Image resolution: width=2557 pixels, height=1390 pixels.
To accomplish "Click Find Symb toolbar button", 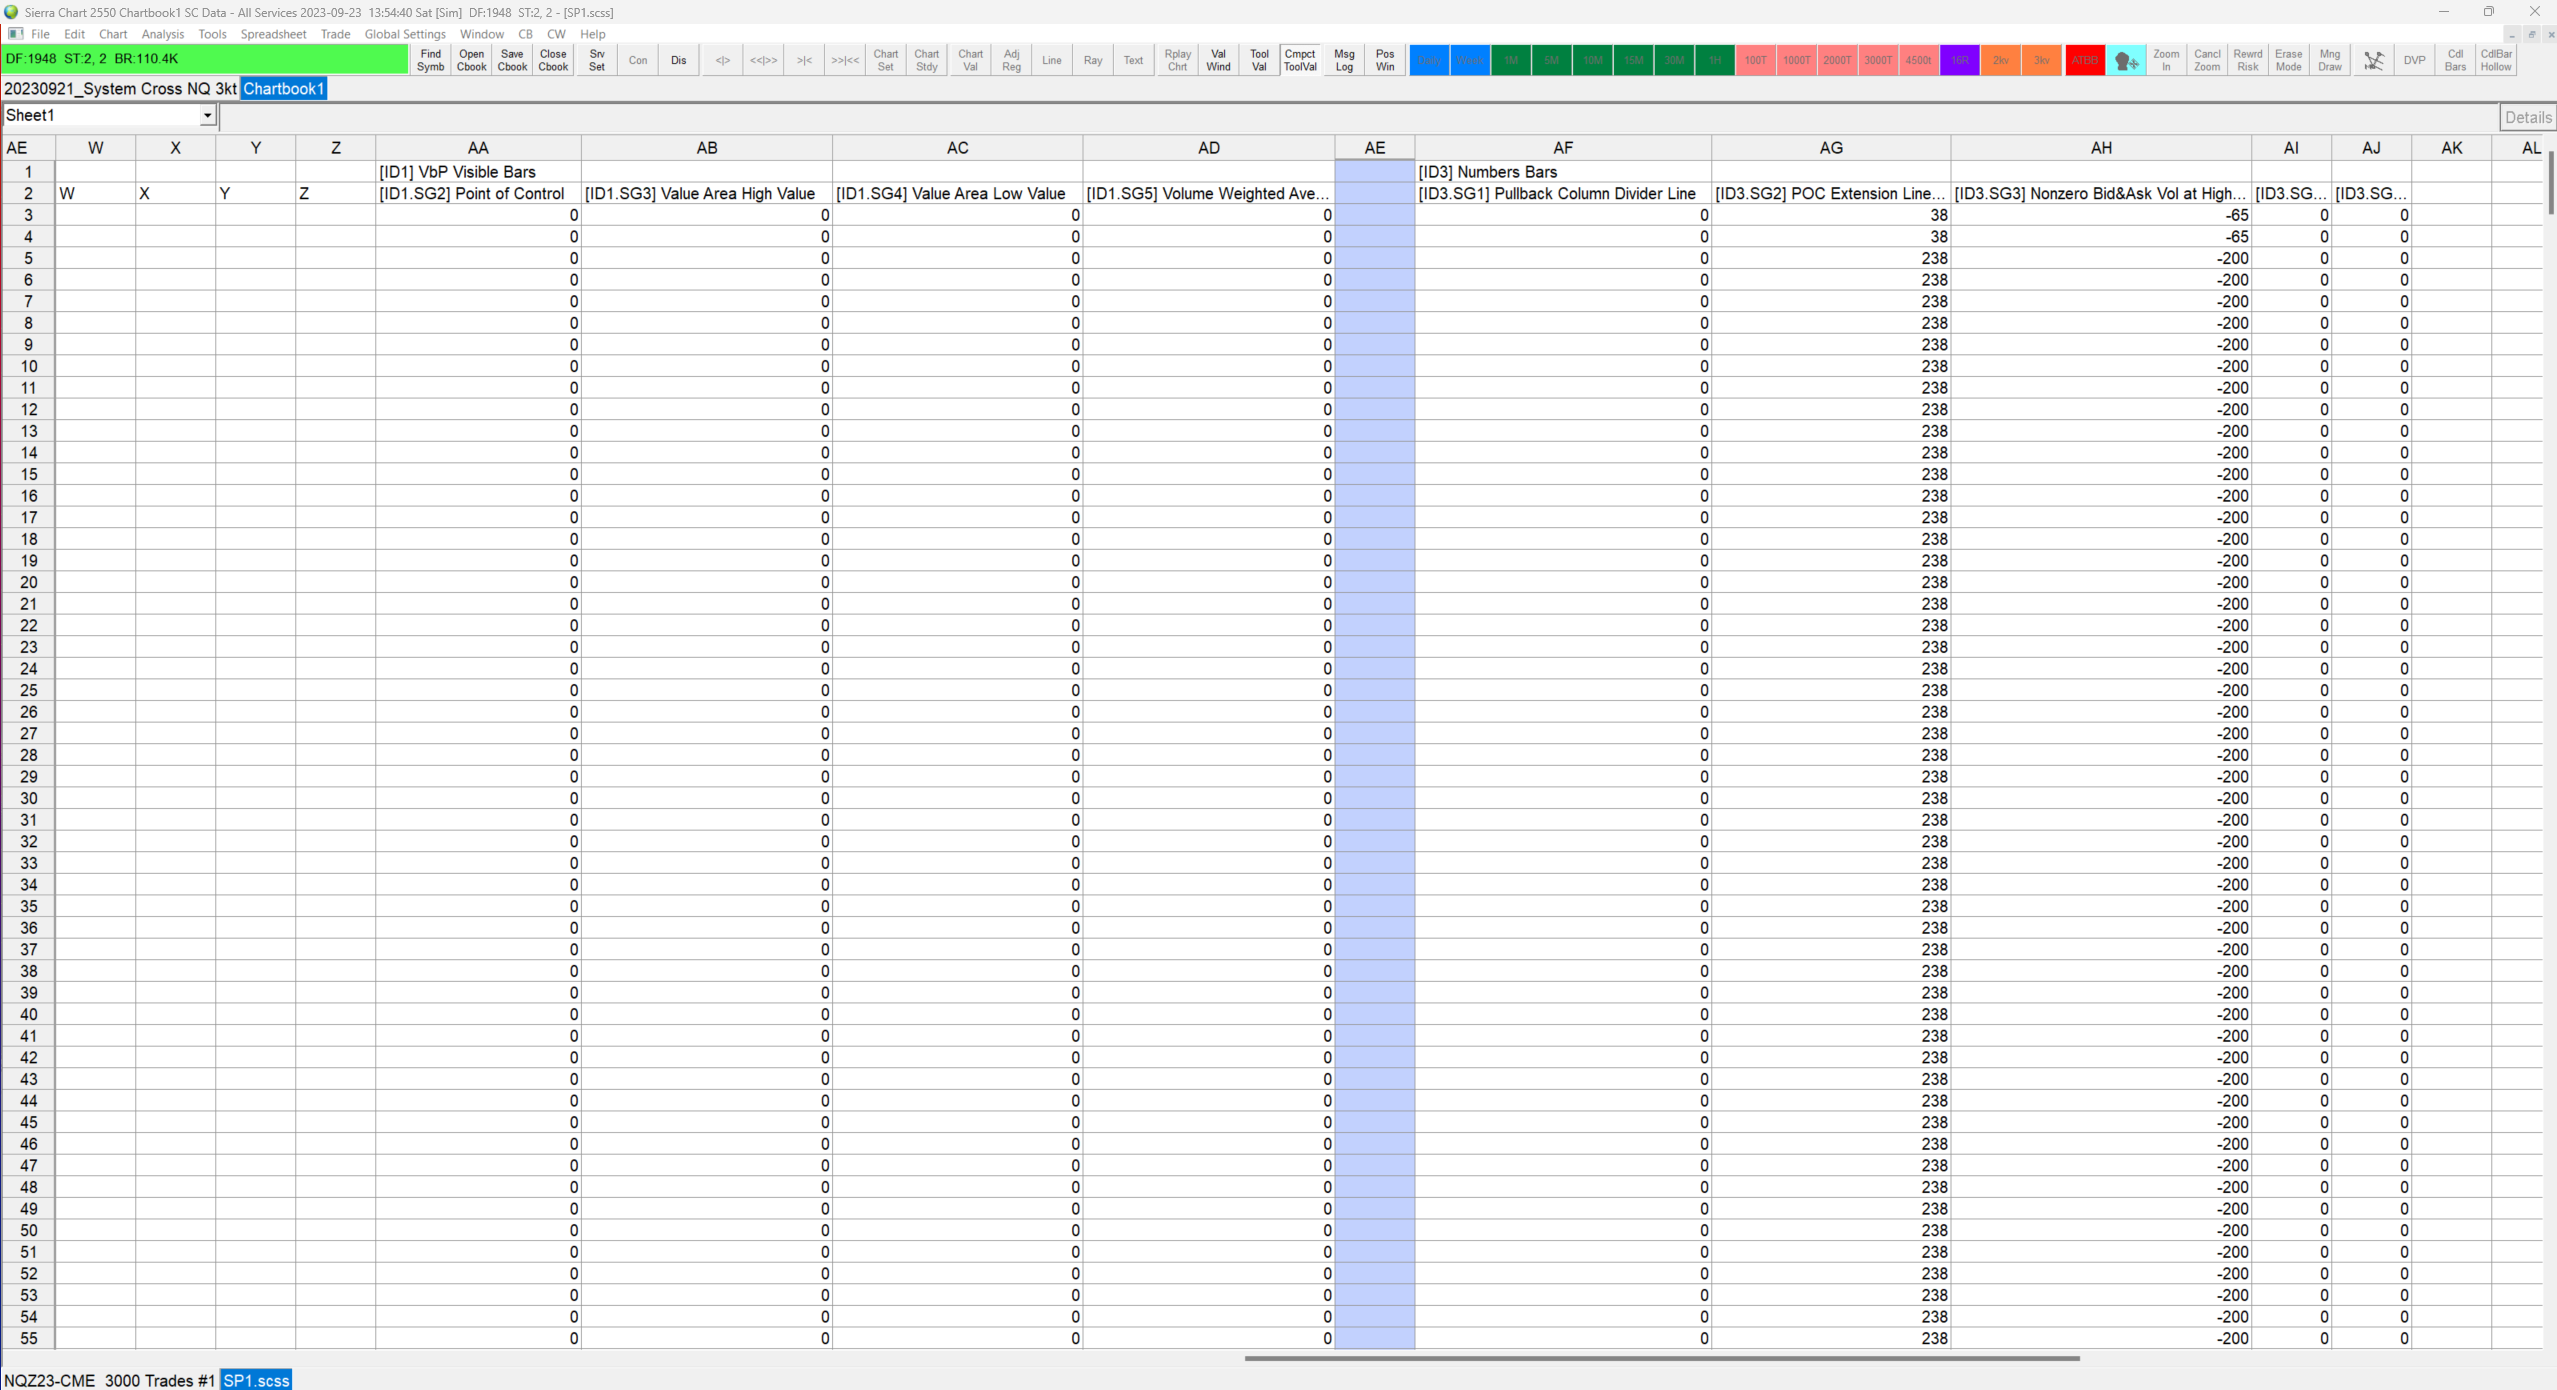I will pyautogui.click(x=430, y=61).
